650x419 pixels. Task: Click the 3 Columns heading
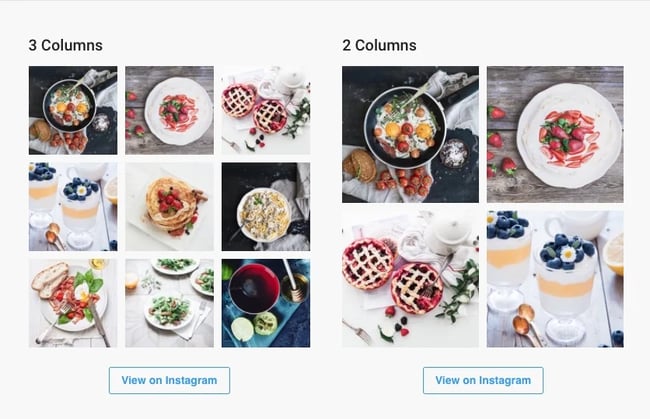coord(65,45)
